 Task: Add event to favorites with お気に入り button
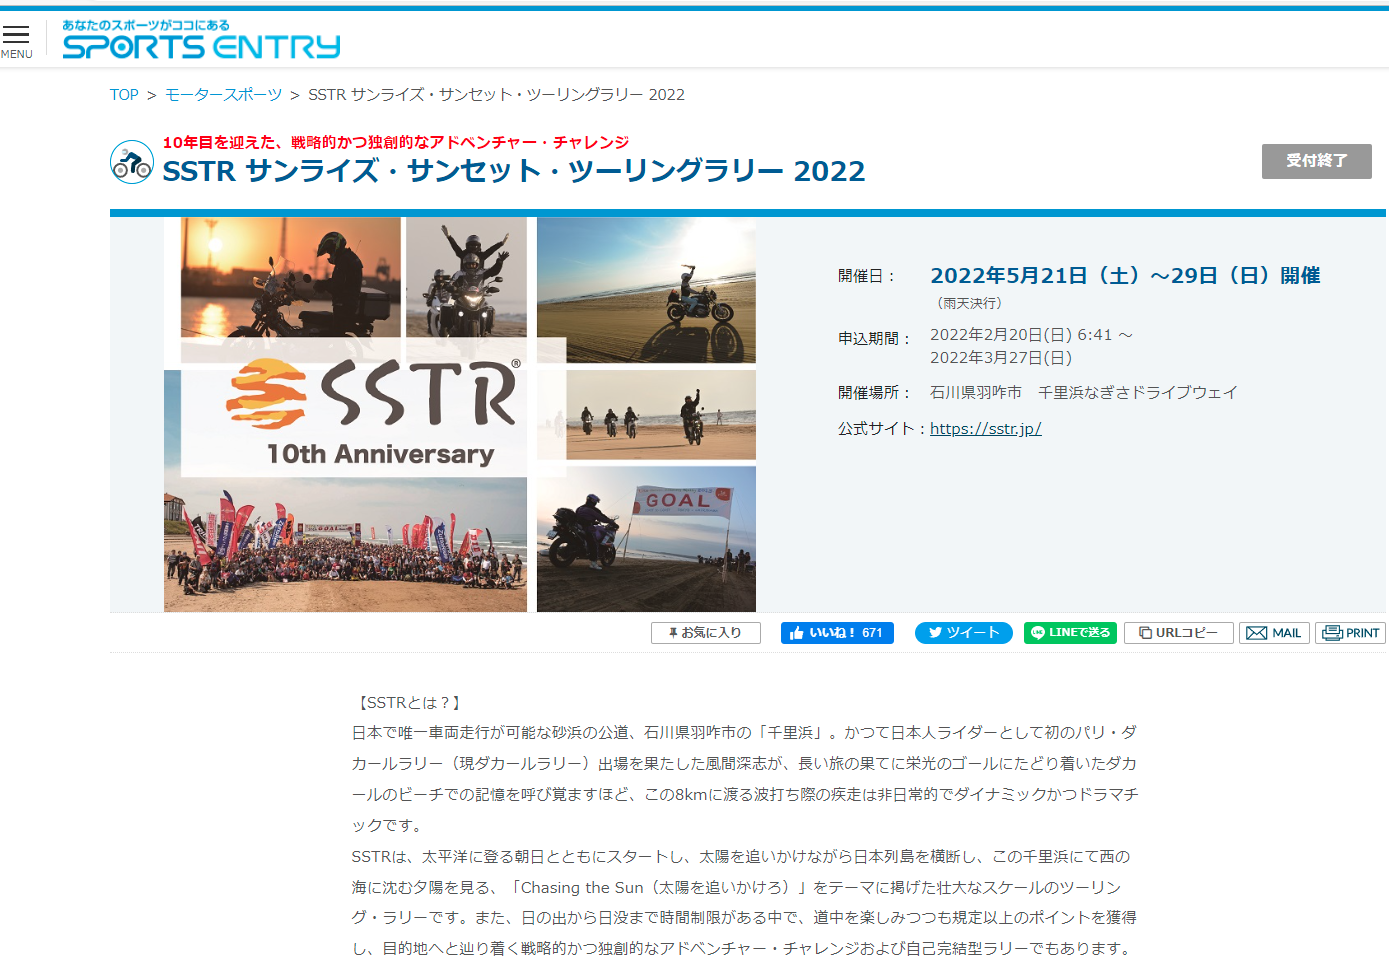pyautogui.click(x=705, y=633)
